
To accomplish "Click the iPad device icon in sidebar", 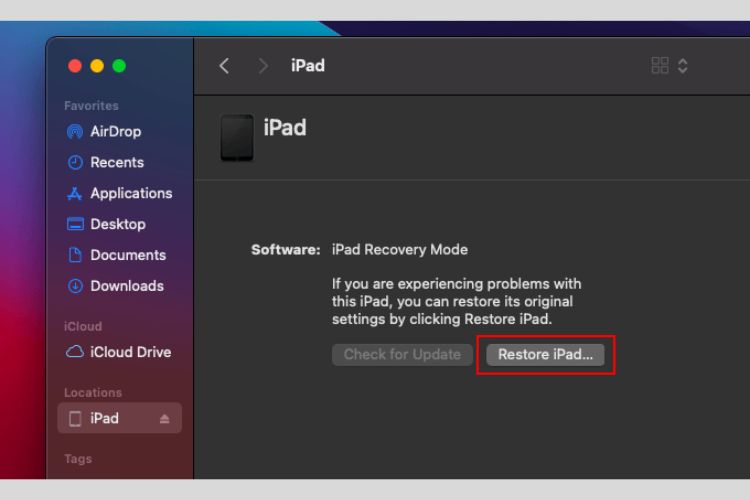I will 75,419.
